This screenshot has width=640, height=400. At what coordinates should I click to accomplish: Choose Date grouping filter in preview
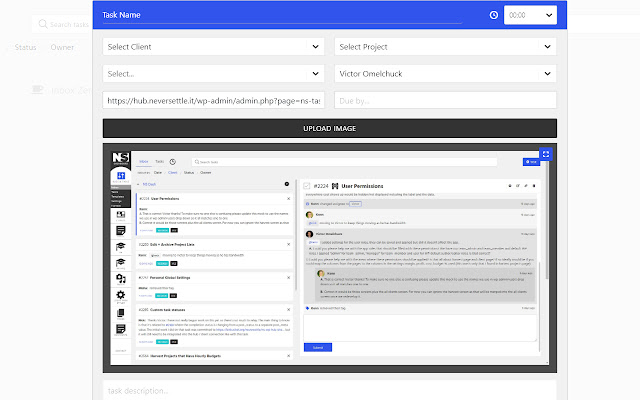[158, 173]
